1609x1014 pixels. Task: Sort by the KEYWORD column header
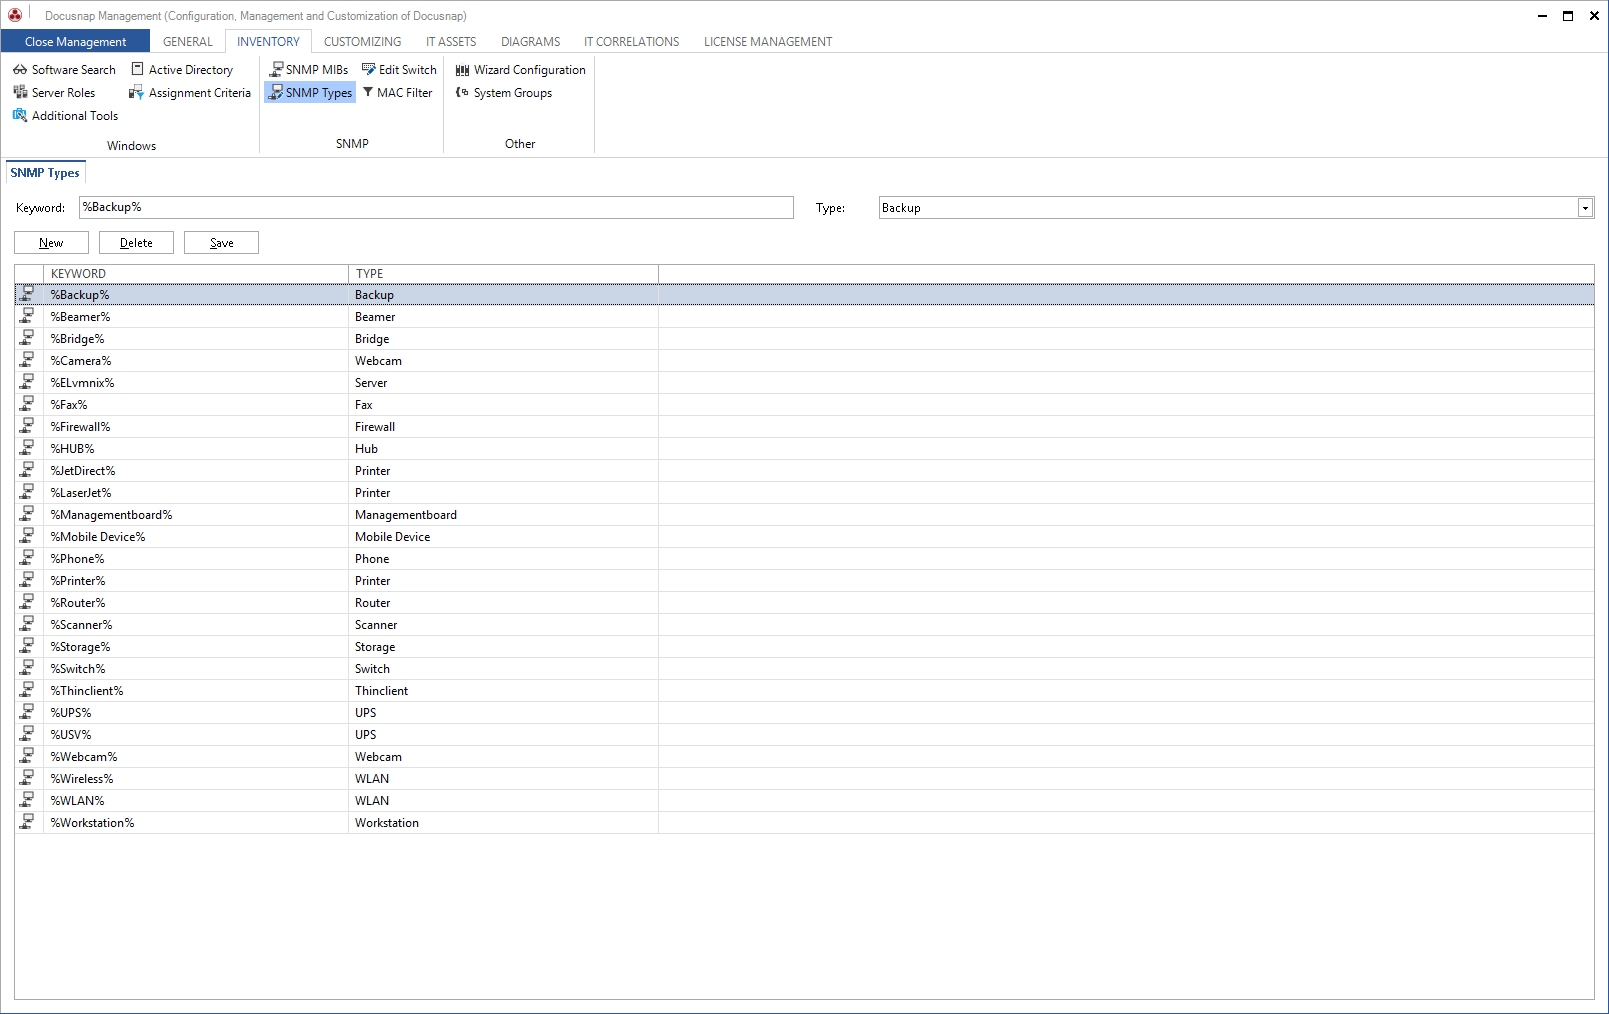(196, 274)
